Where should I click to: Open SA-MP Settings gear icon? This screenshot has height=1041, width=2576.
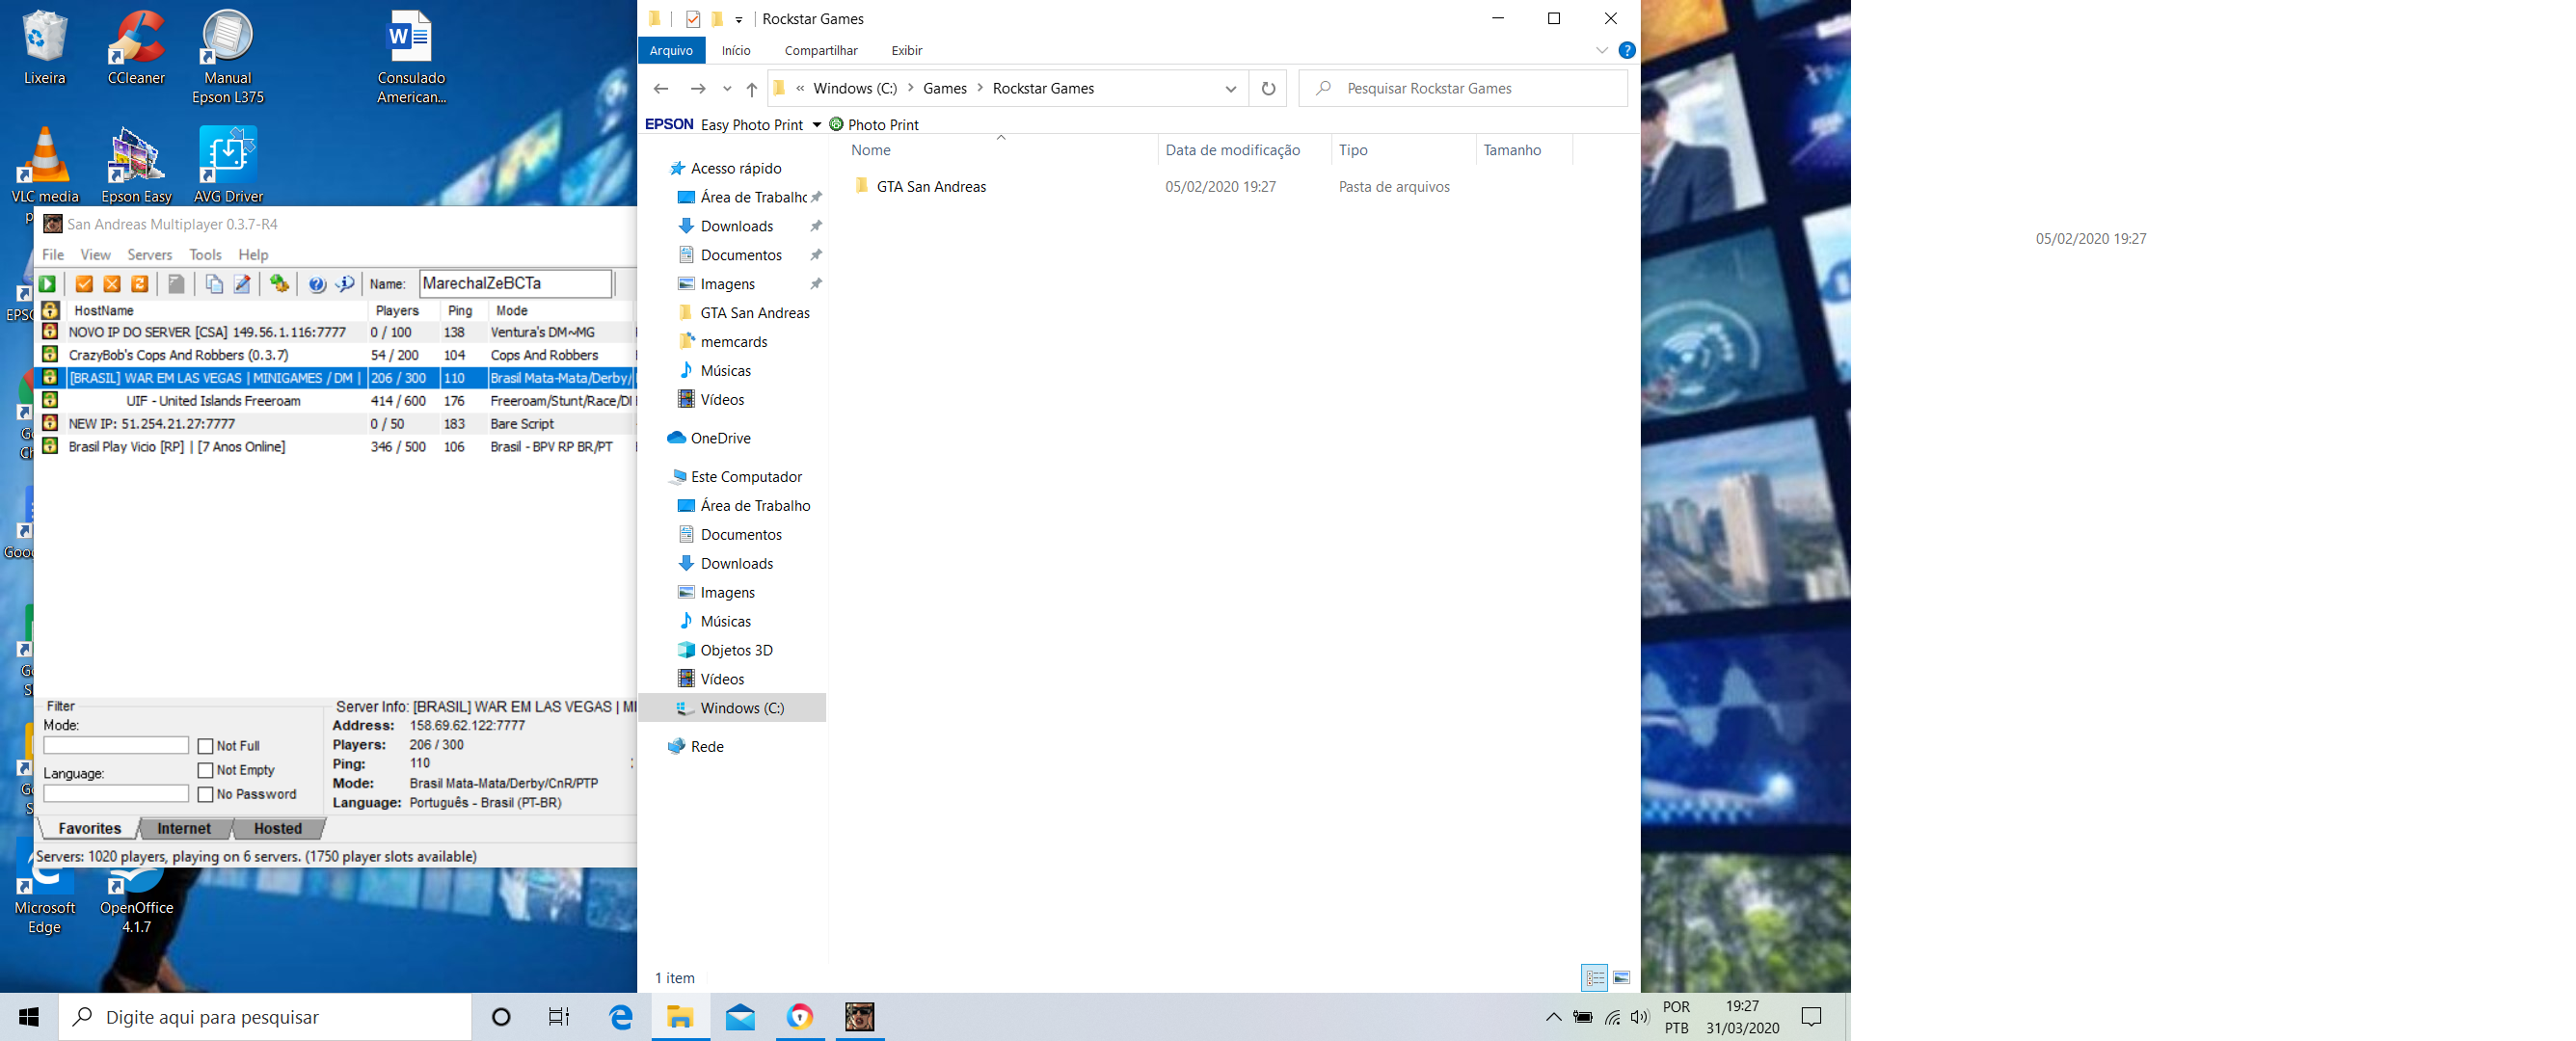(280, 284)
